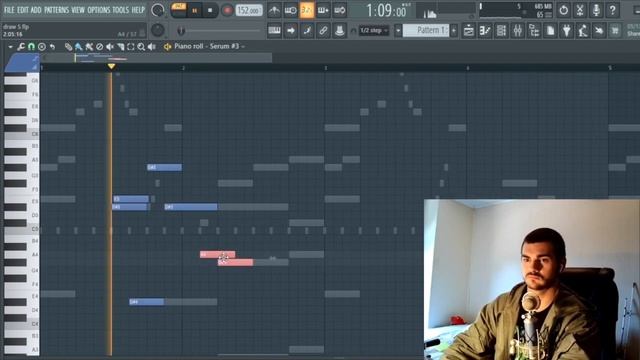Stop playback with the stop button
Image resolution: width=640 pixels, height=360 pixels.
coord(210,11)
